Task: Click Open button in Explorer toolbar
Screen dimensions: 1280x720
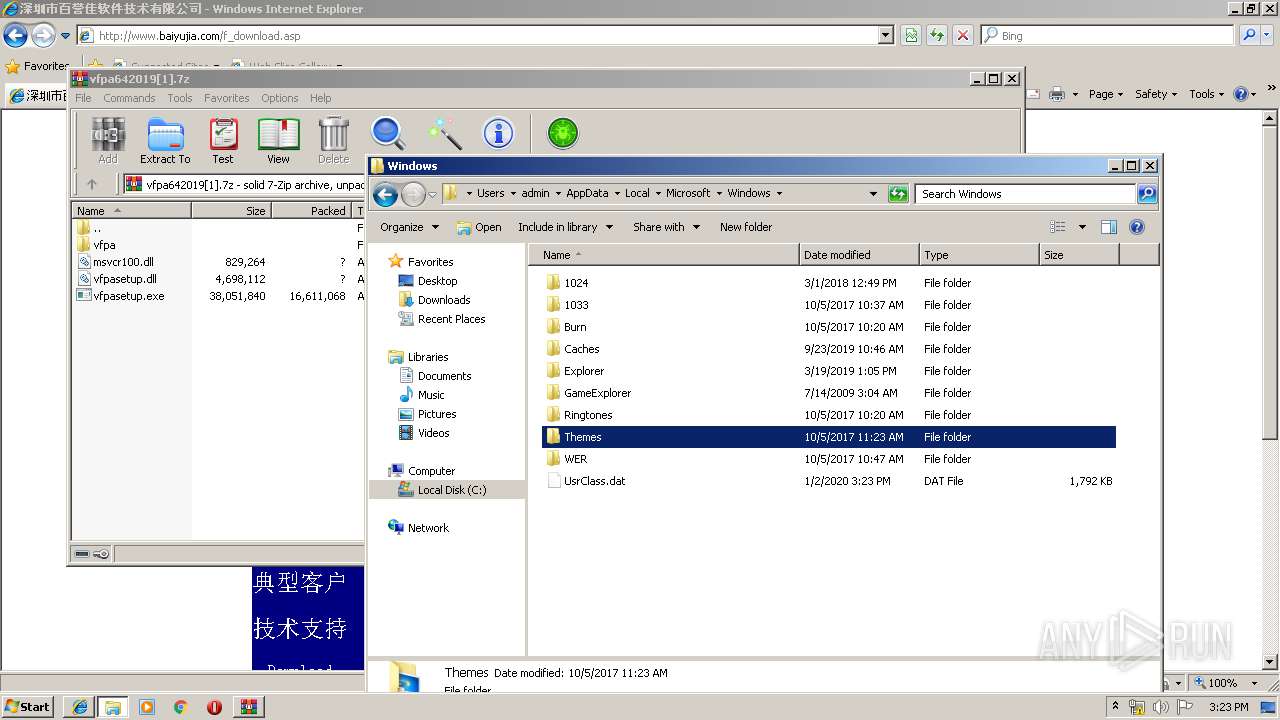Action: (x=479, y=227)
